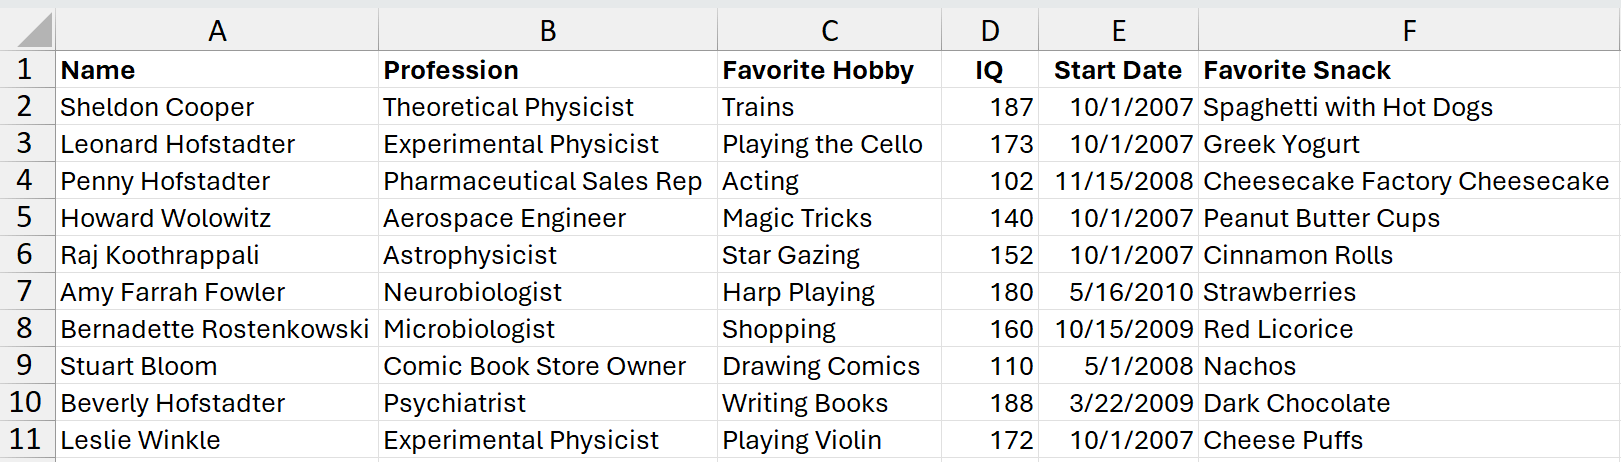Select column C header
Image resolution: width=1621 pixels, height=462 pixels.
(x=829, y=31)
